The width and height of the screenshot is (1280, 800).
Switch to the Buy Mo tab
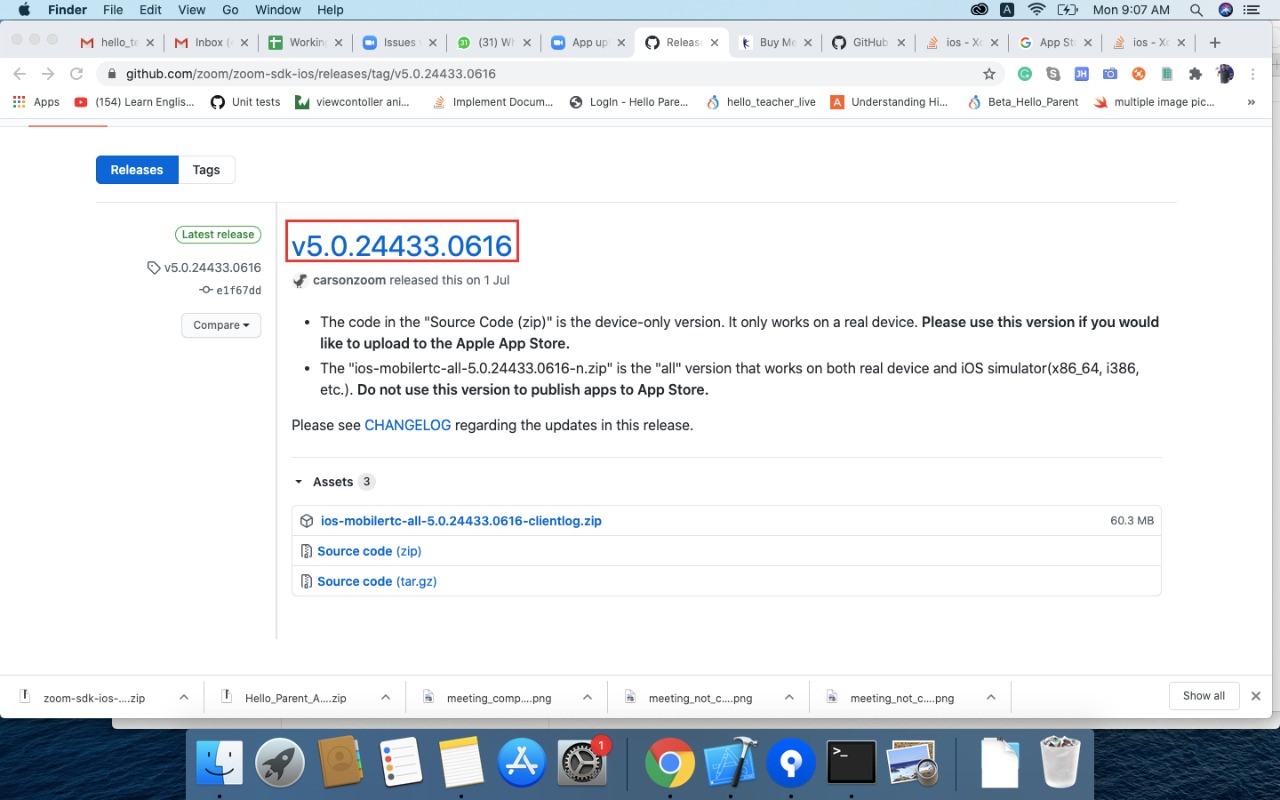776,42
